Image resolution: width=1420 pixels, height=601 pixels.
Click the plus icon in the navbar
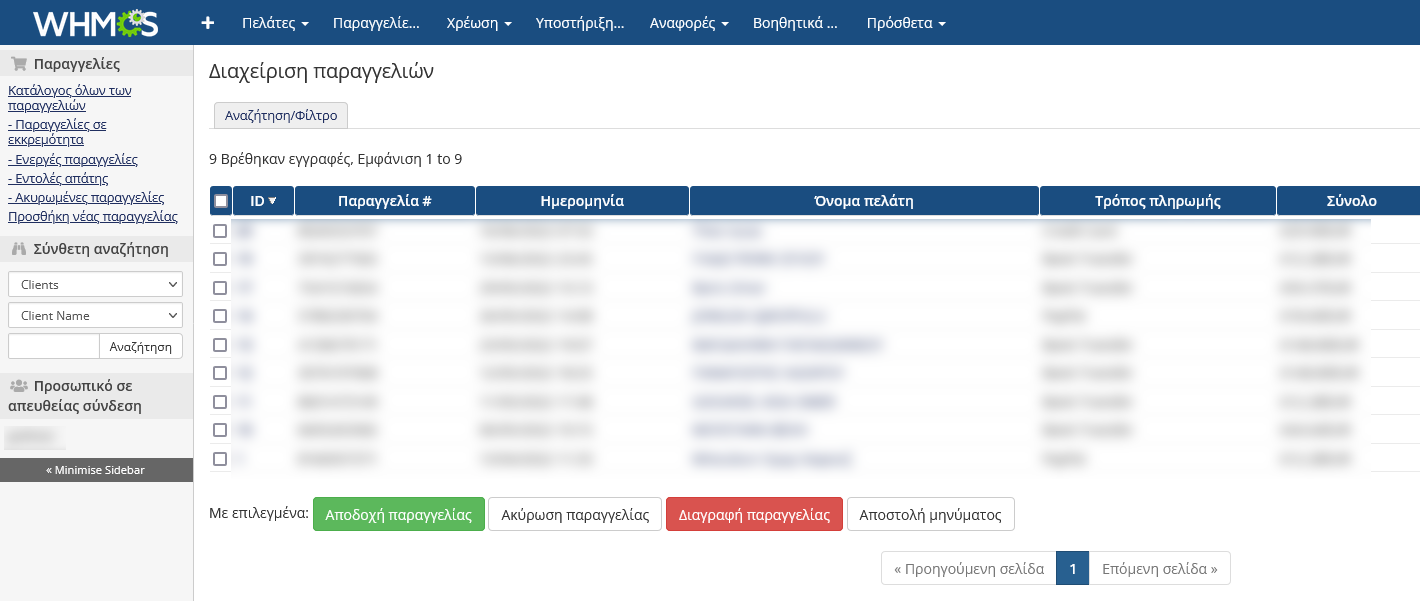208,22
